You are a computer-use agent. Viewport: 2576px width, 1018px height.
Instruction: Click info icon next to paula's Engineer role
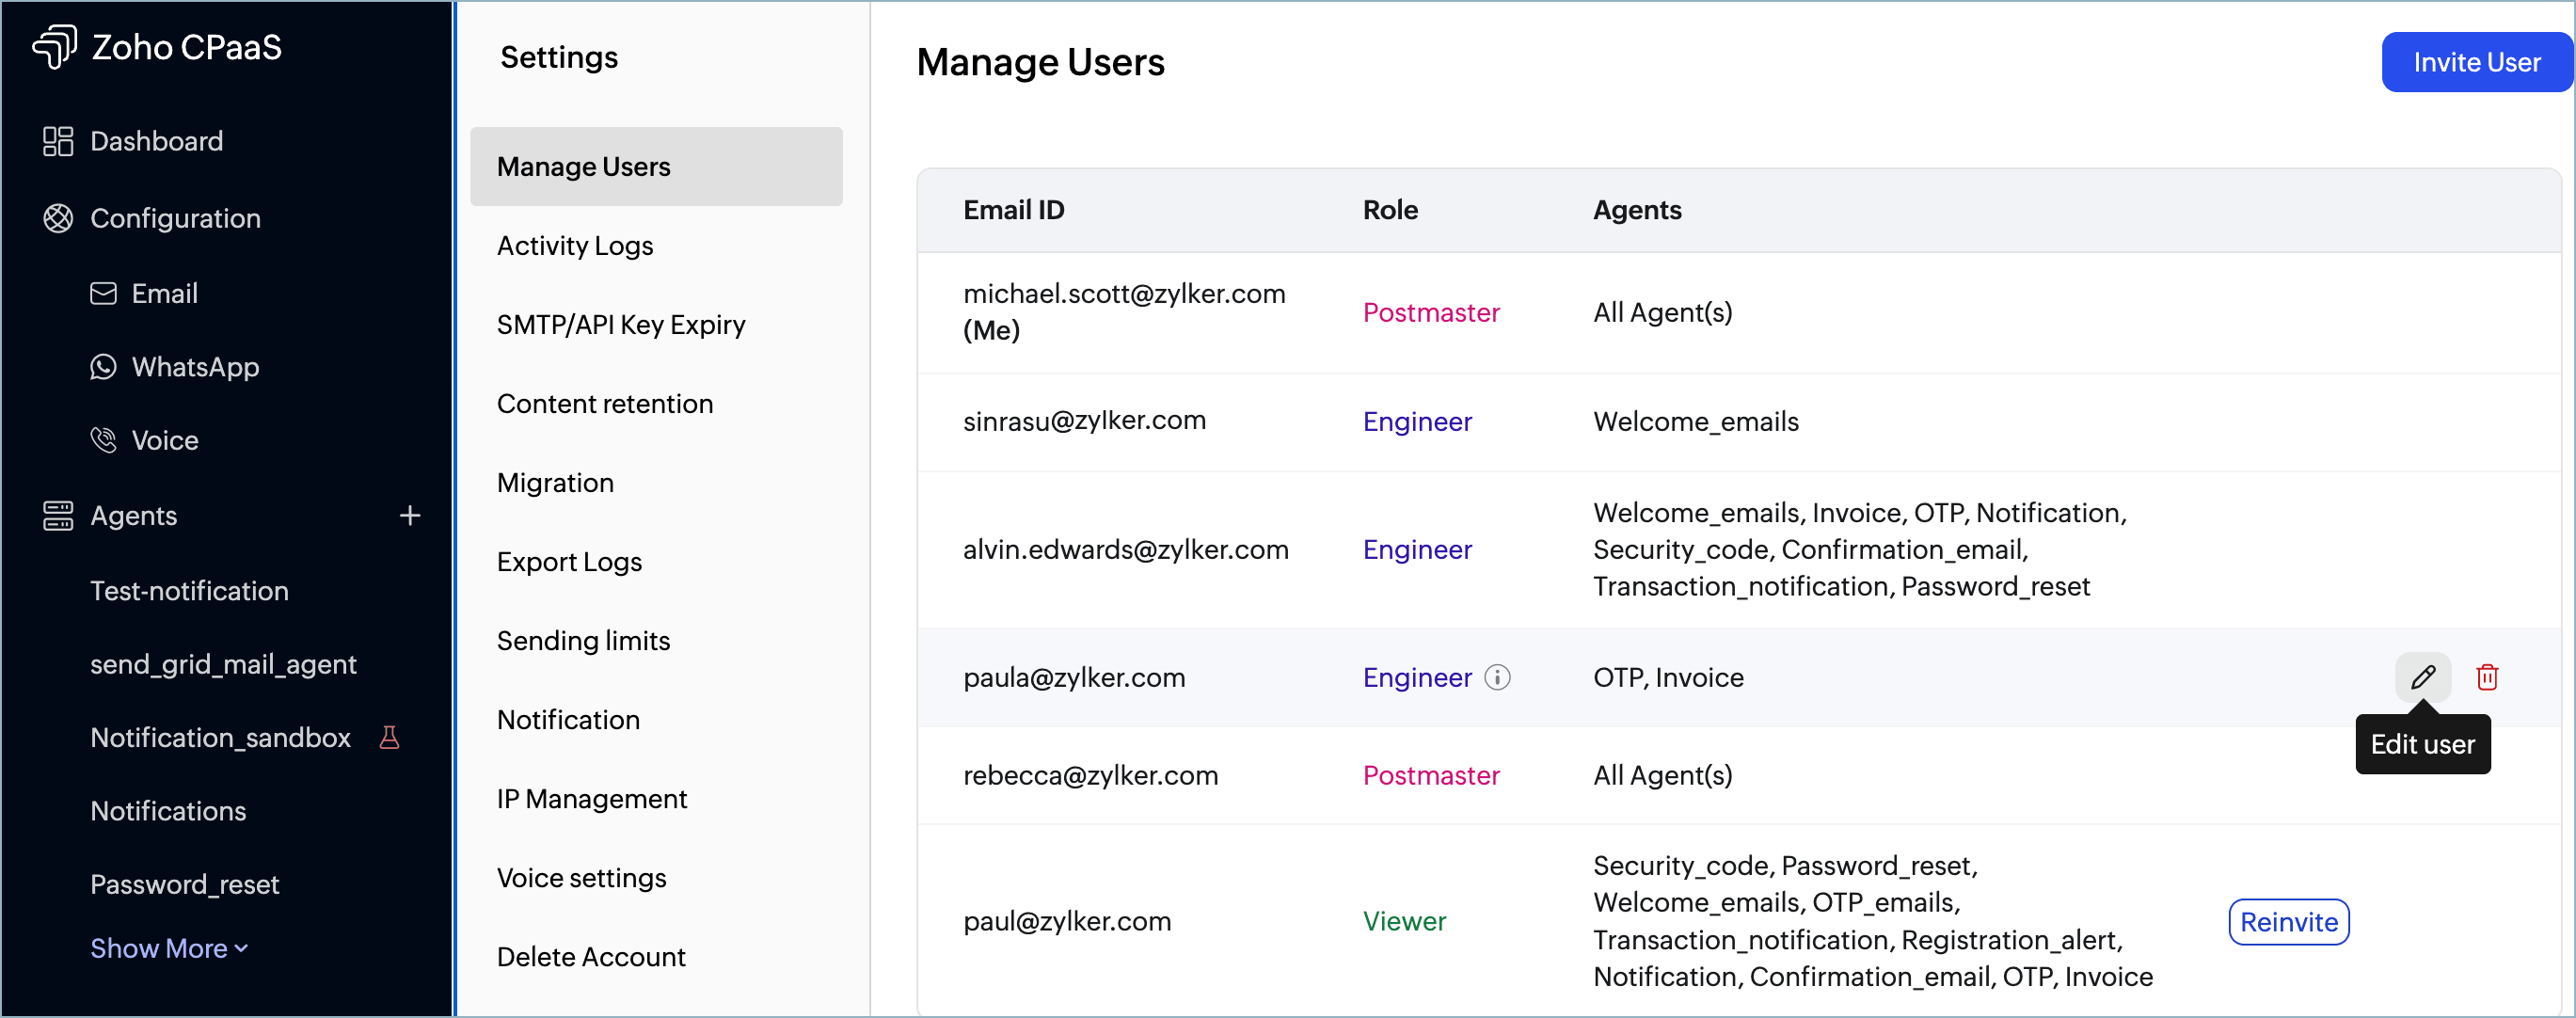click(x=1497, y=677)
